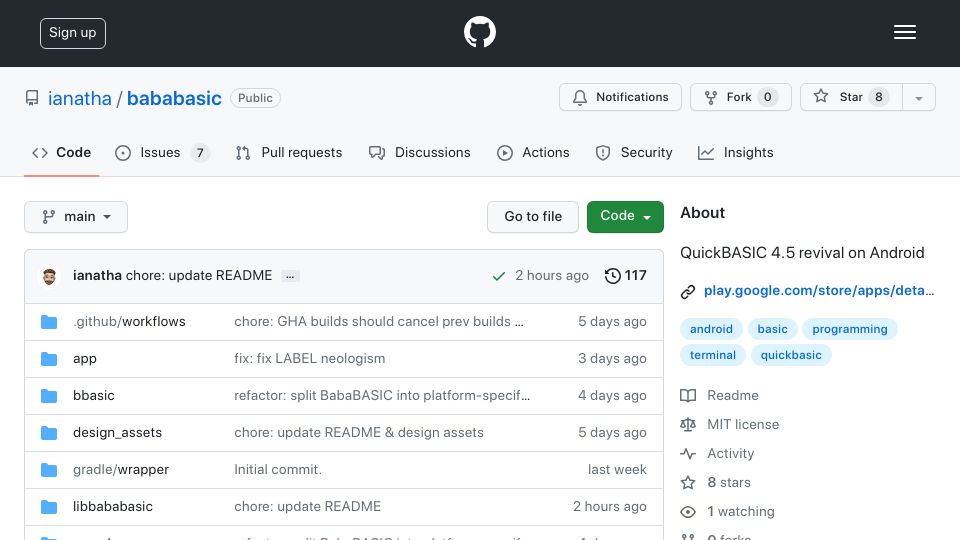This screenshot has width=960, height=540.
Task: Click folder icon for libbababasic
Action: [49, 507]
